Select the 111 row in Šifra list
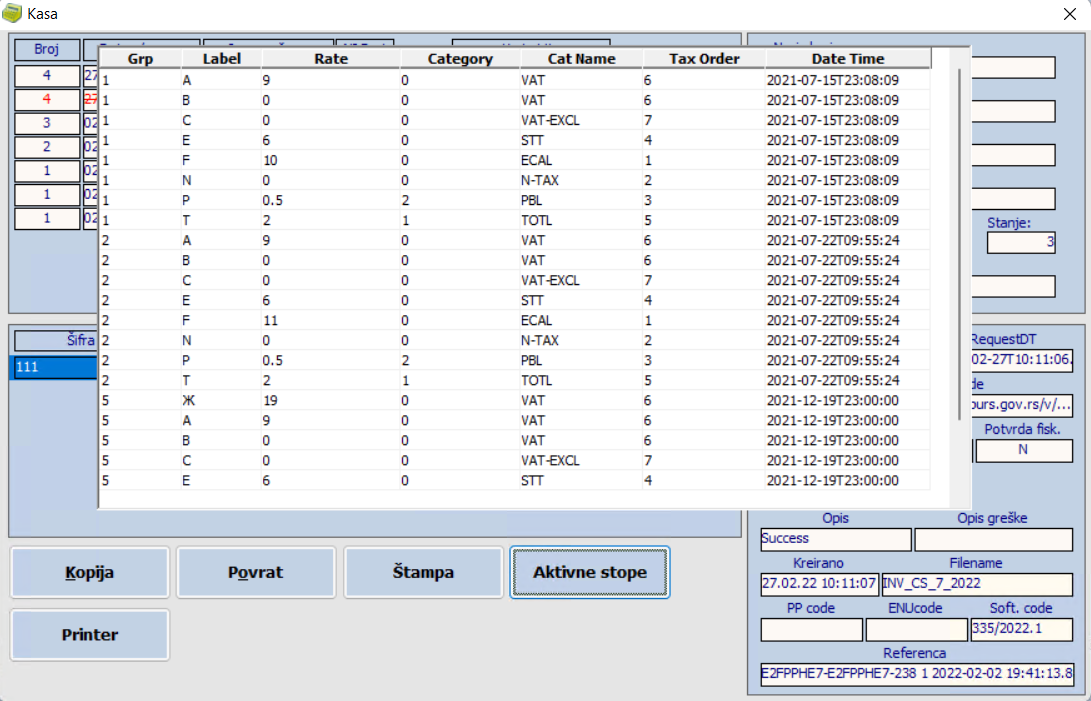The width and height of the screenshot is (1091, 701). point(54,367)
